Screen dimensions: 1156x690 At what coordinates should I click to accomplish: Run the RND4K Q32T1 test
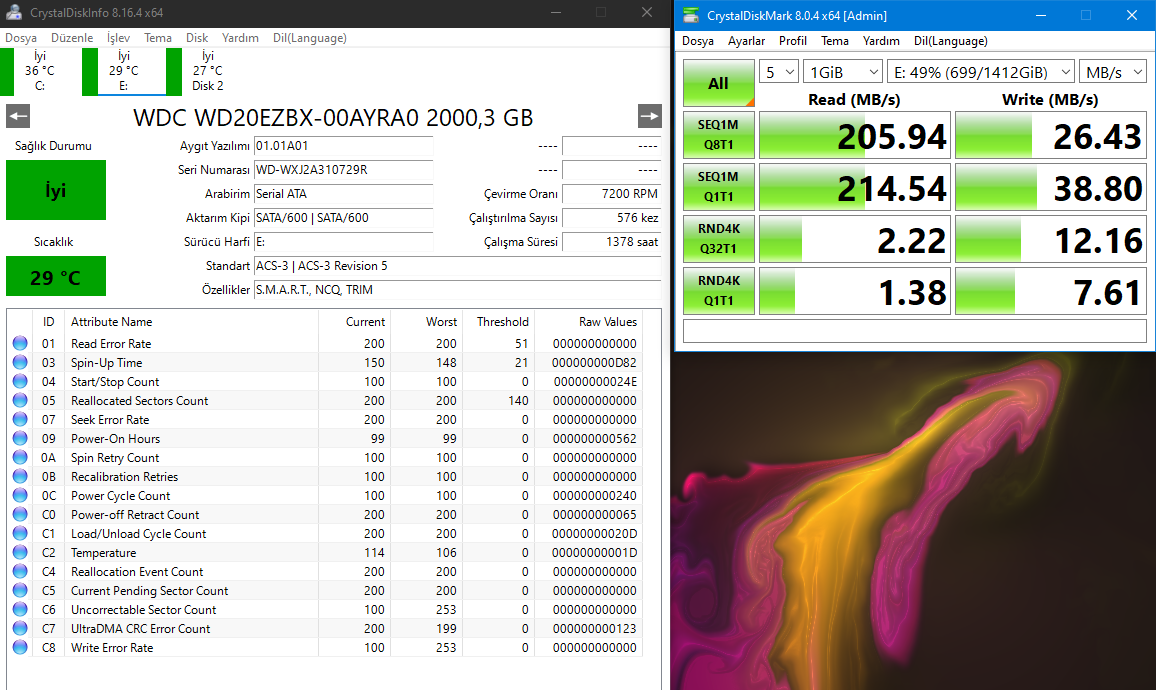[x=719, y=239]
